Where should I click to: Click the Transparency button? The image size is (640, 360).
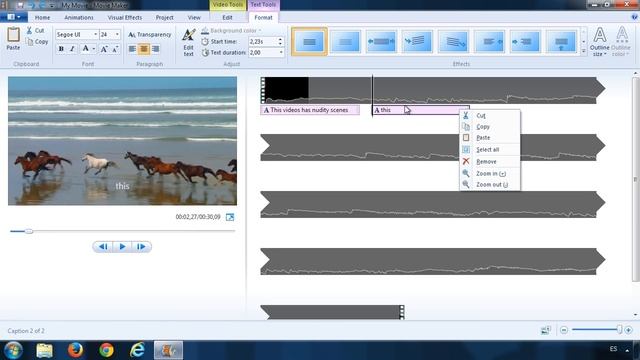pyautogui.click(x=149, y=35)
